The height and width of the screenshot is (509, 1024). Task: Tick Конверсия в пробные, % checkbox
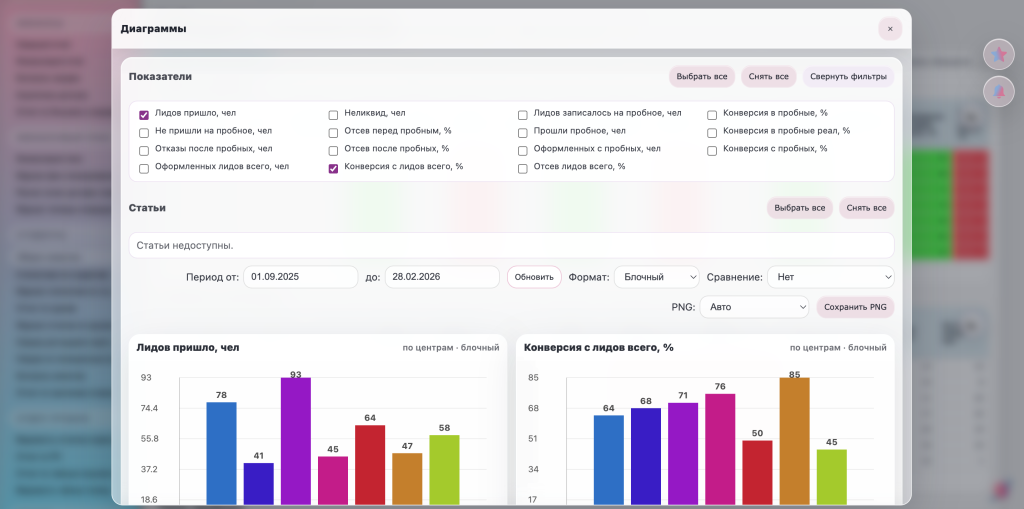(x=712, y=114)
